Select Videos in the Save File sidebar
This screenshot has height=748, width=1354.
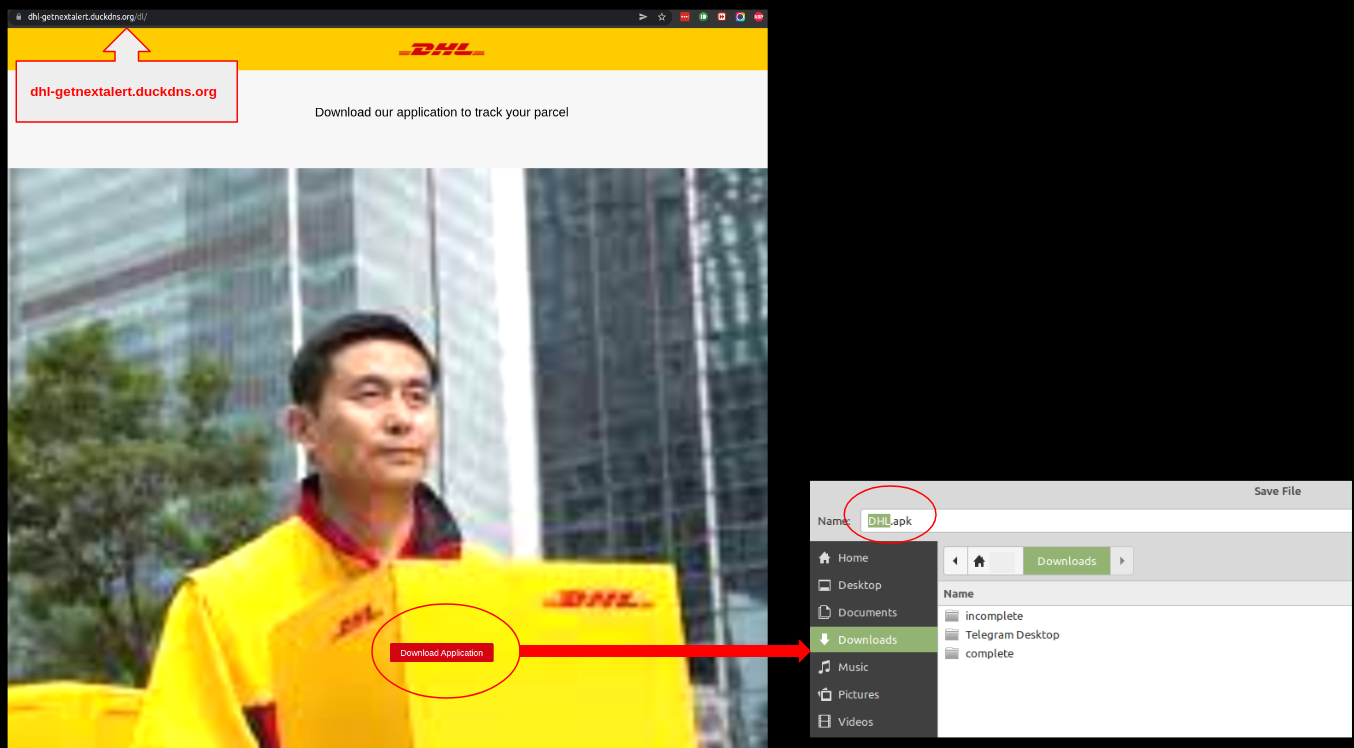(874, 722)
